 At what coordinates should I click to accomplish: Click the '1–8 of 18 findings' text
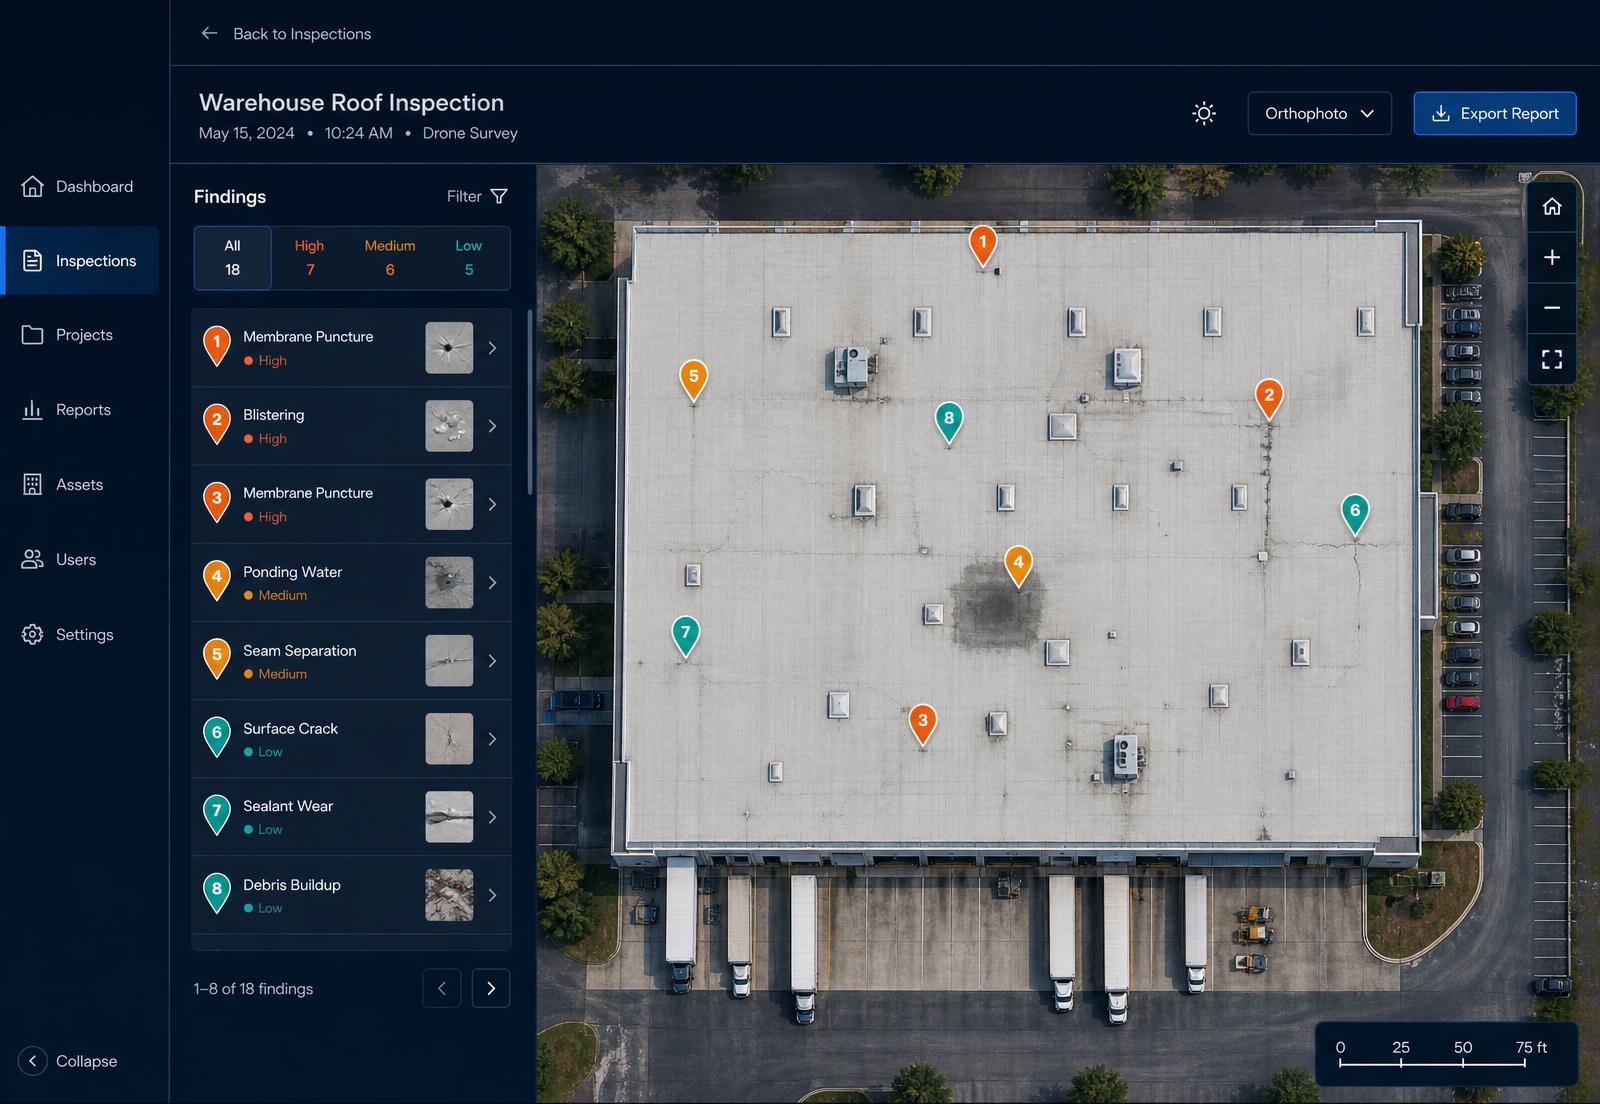click(253, 988)
